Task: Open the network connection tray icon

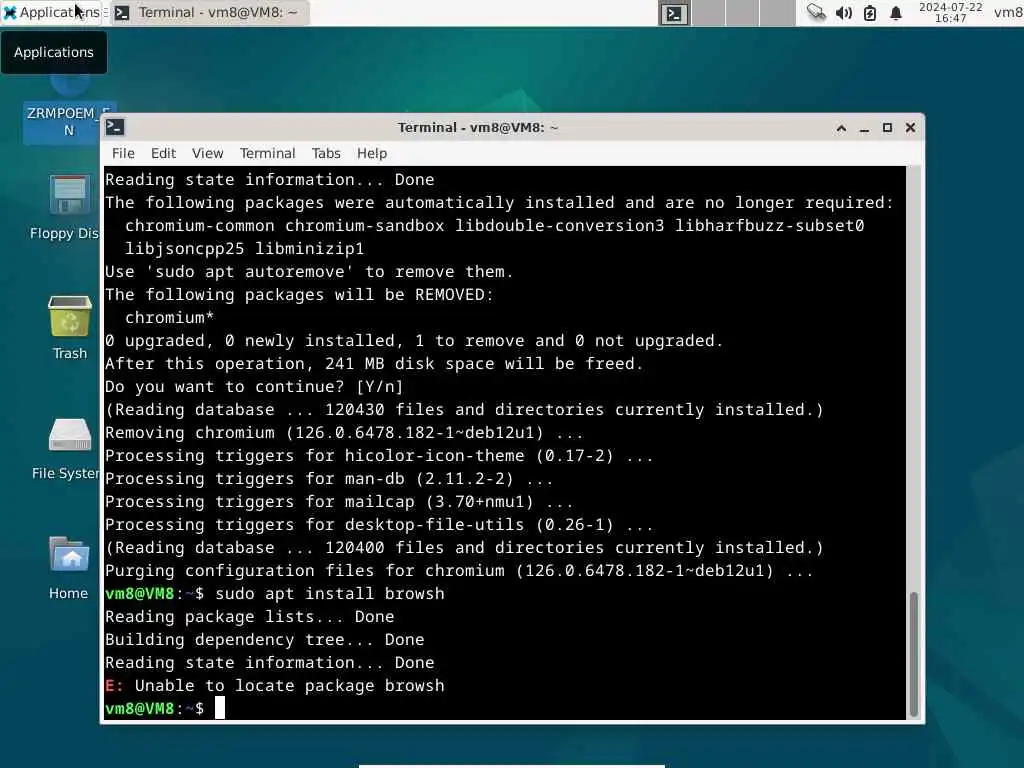Action: pos(816,12)
